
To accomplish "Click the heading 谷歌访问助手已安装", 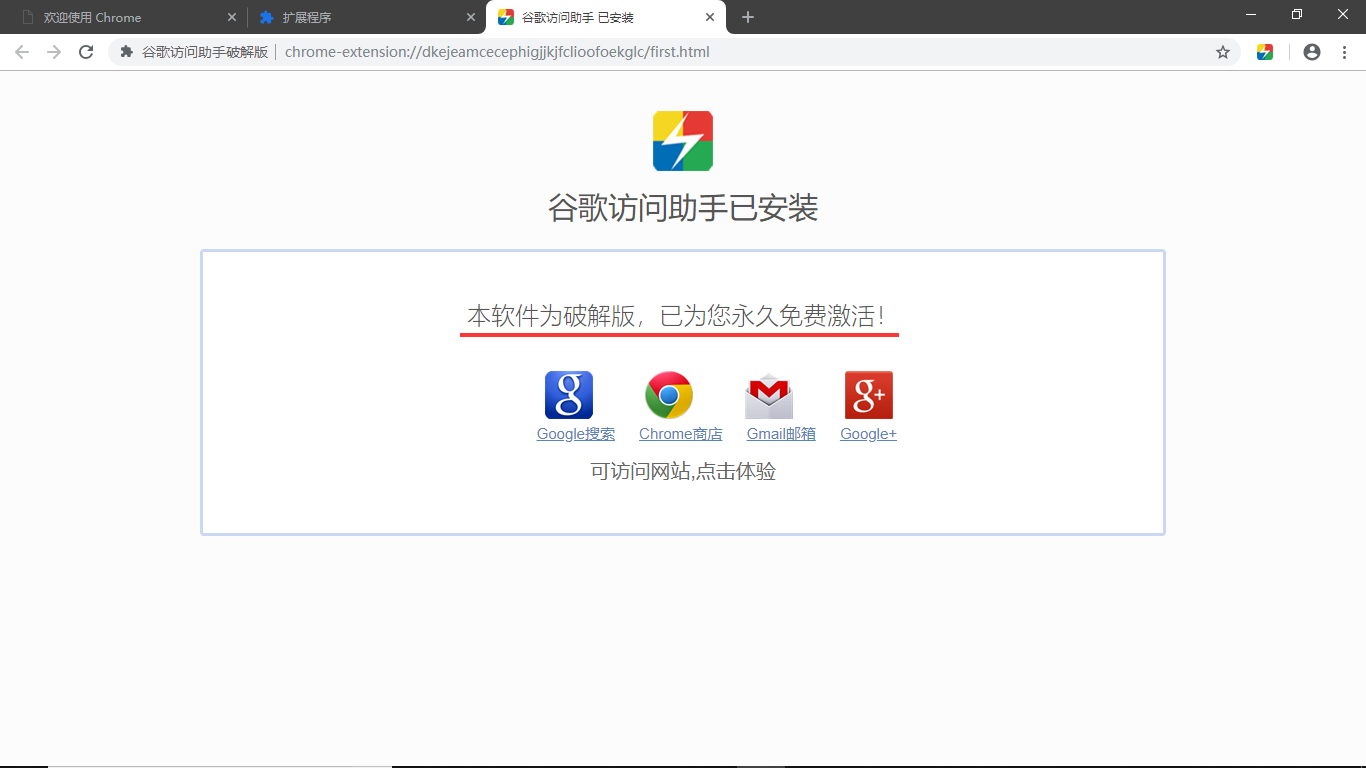I will click(x=683, y=208).
